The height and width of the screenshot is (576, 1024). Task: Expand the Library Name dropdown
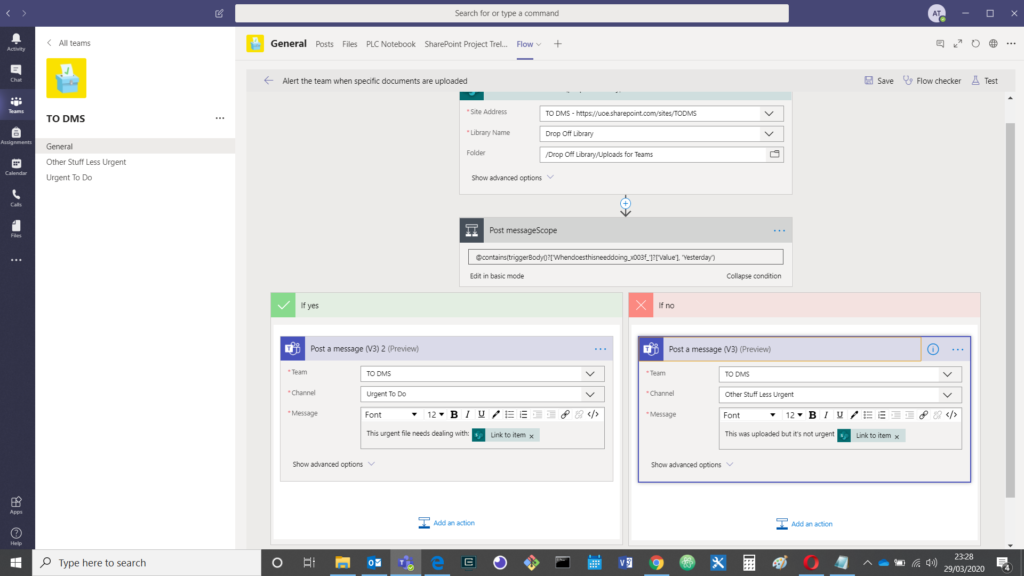pyautogui.click(x=769, y=133)
